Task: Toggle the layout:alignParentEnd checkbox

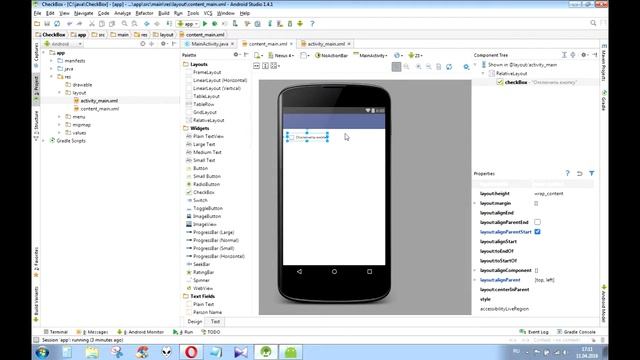Action: (538, 222)
